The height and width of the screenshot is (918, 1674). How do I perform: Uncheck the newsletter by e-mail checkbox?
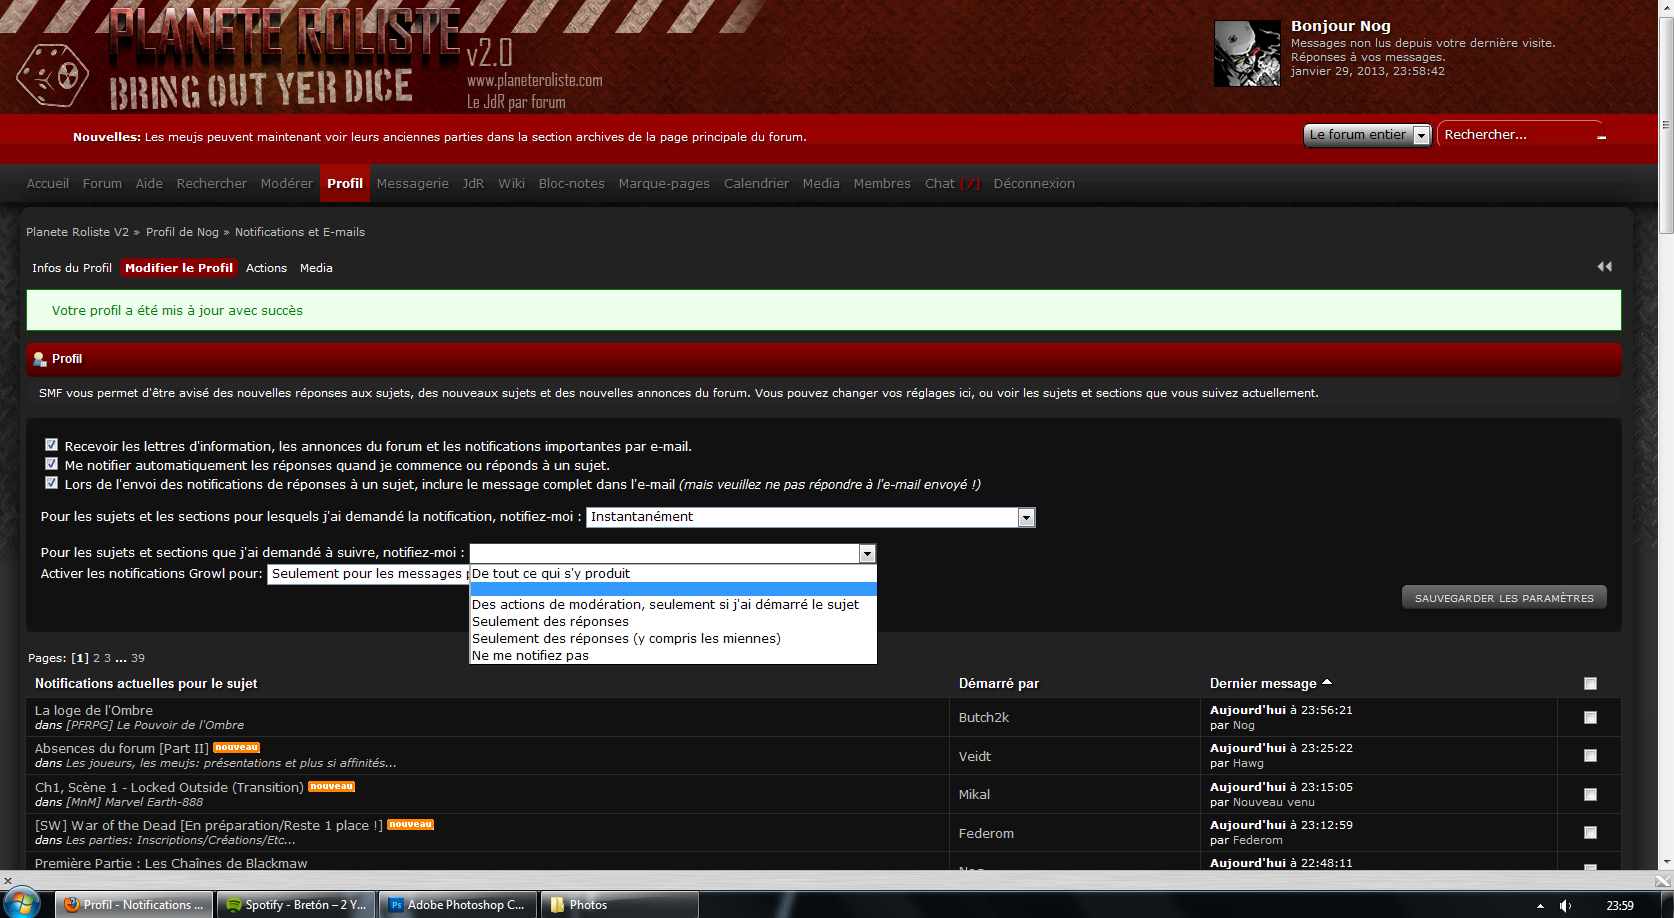coord(51,445)
